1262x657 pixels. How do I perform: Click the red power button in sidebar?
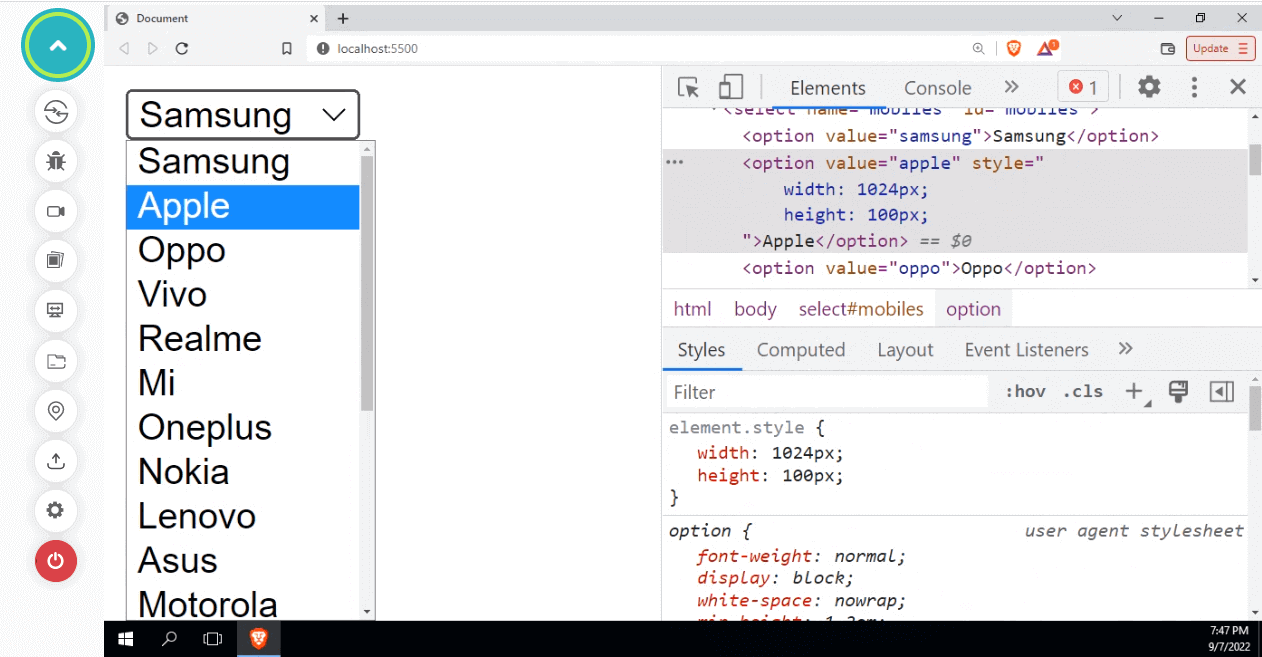pyautogui.click(x=56, y=561)
